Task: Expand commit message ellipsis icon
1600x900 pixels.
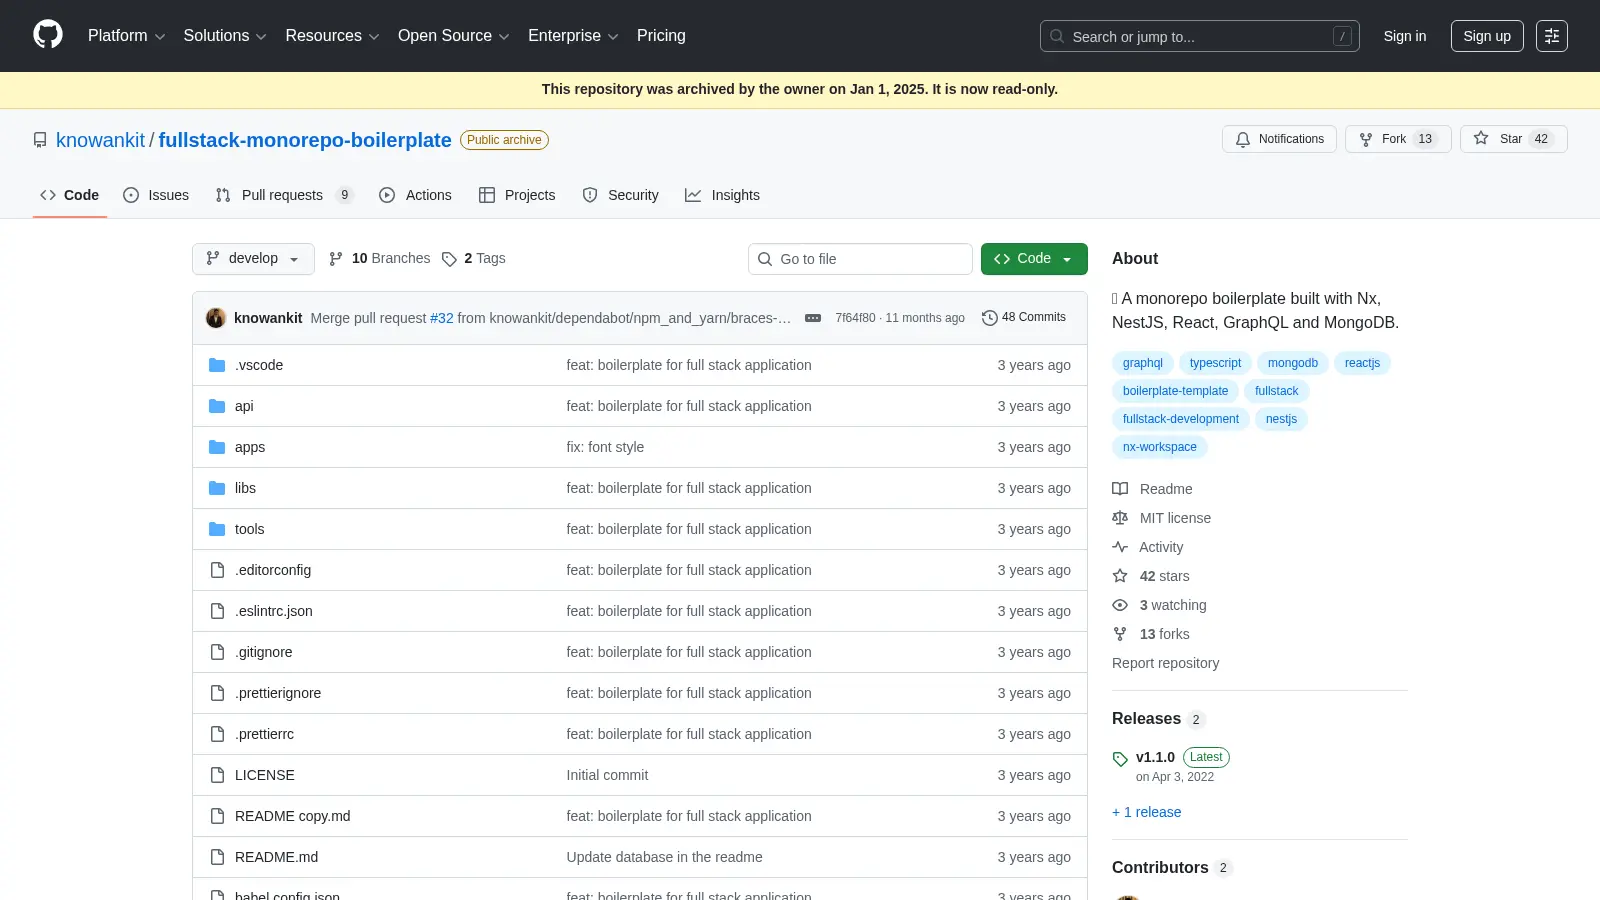Action: tap(813, 318)
